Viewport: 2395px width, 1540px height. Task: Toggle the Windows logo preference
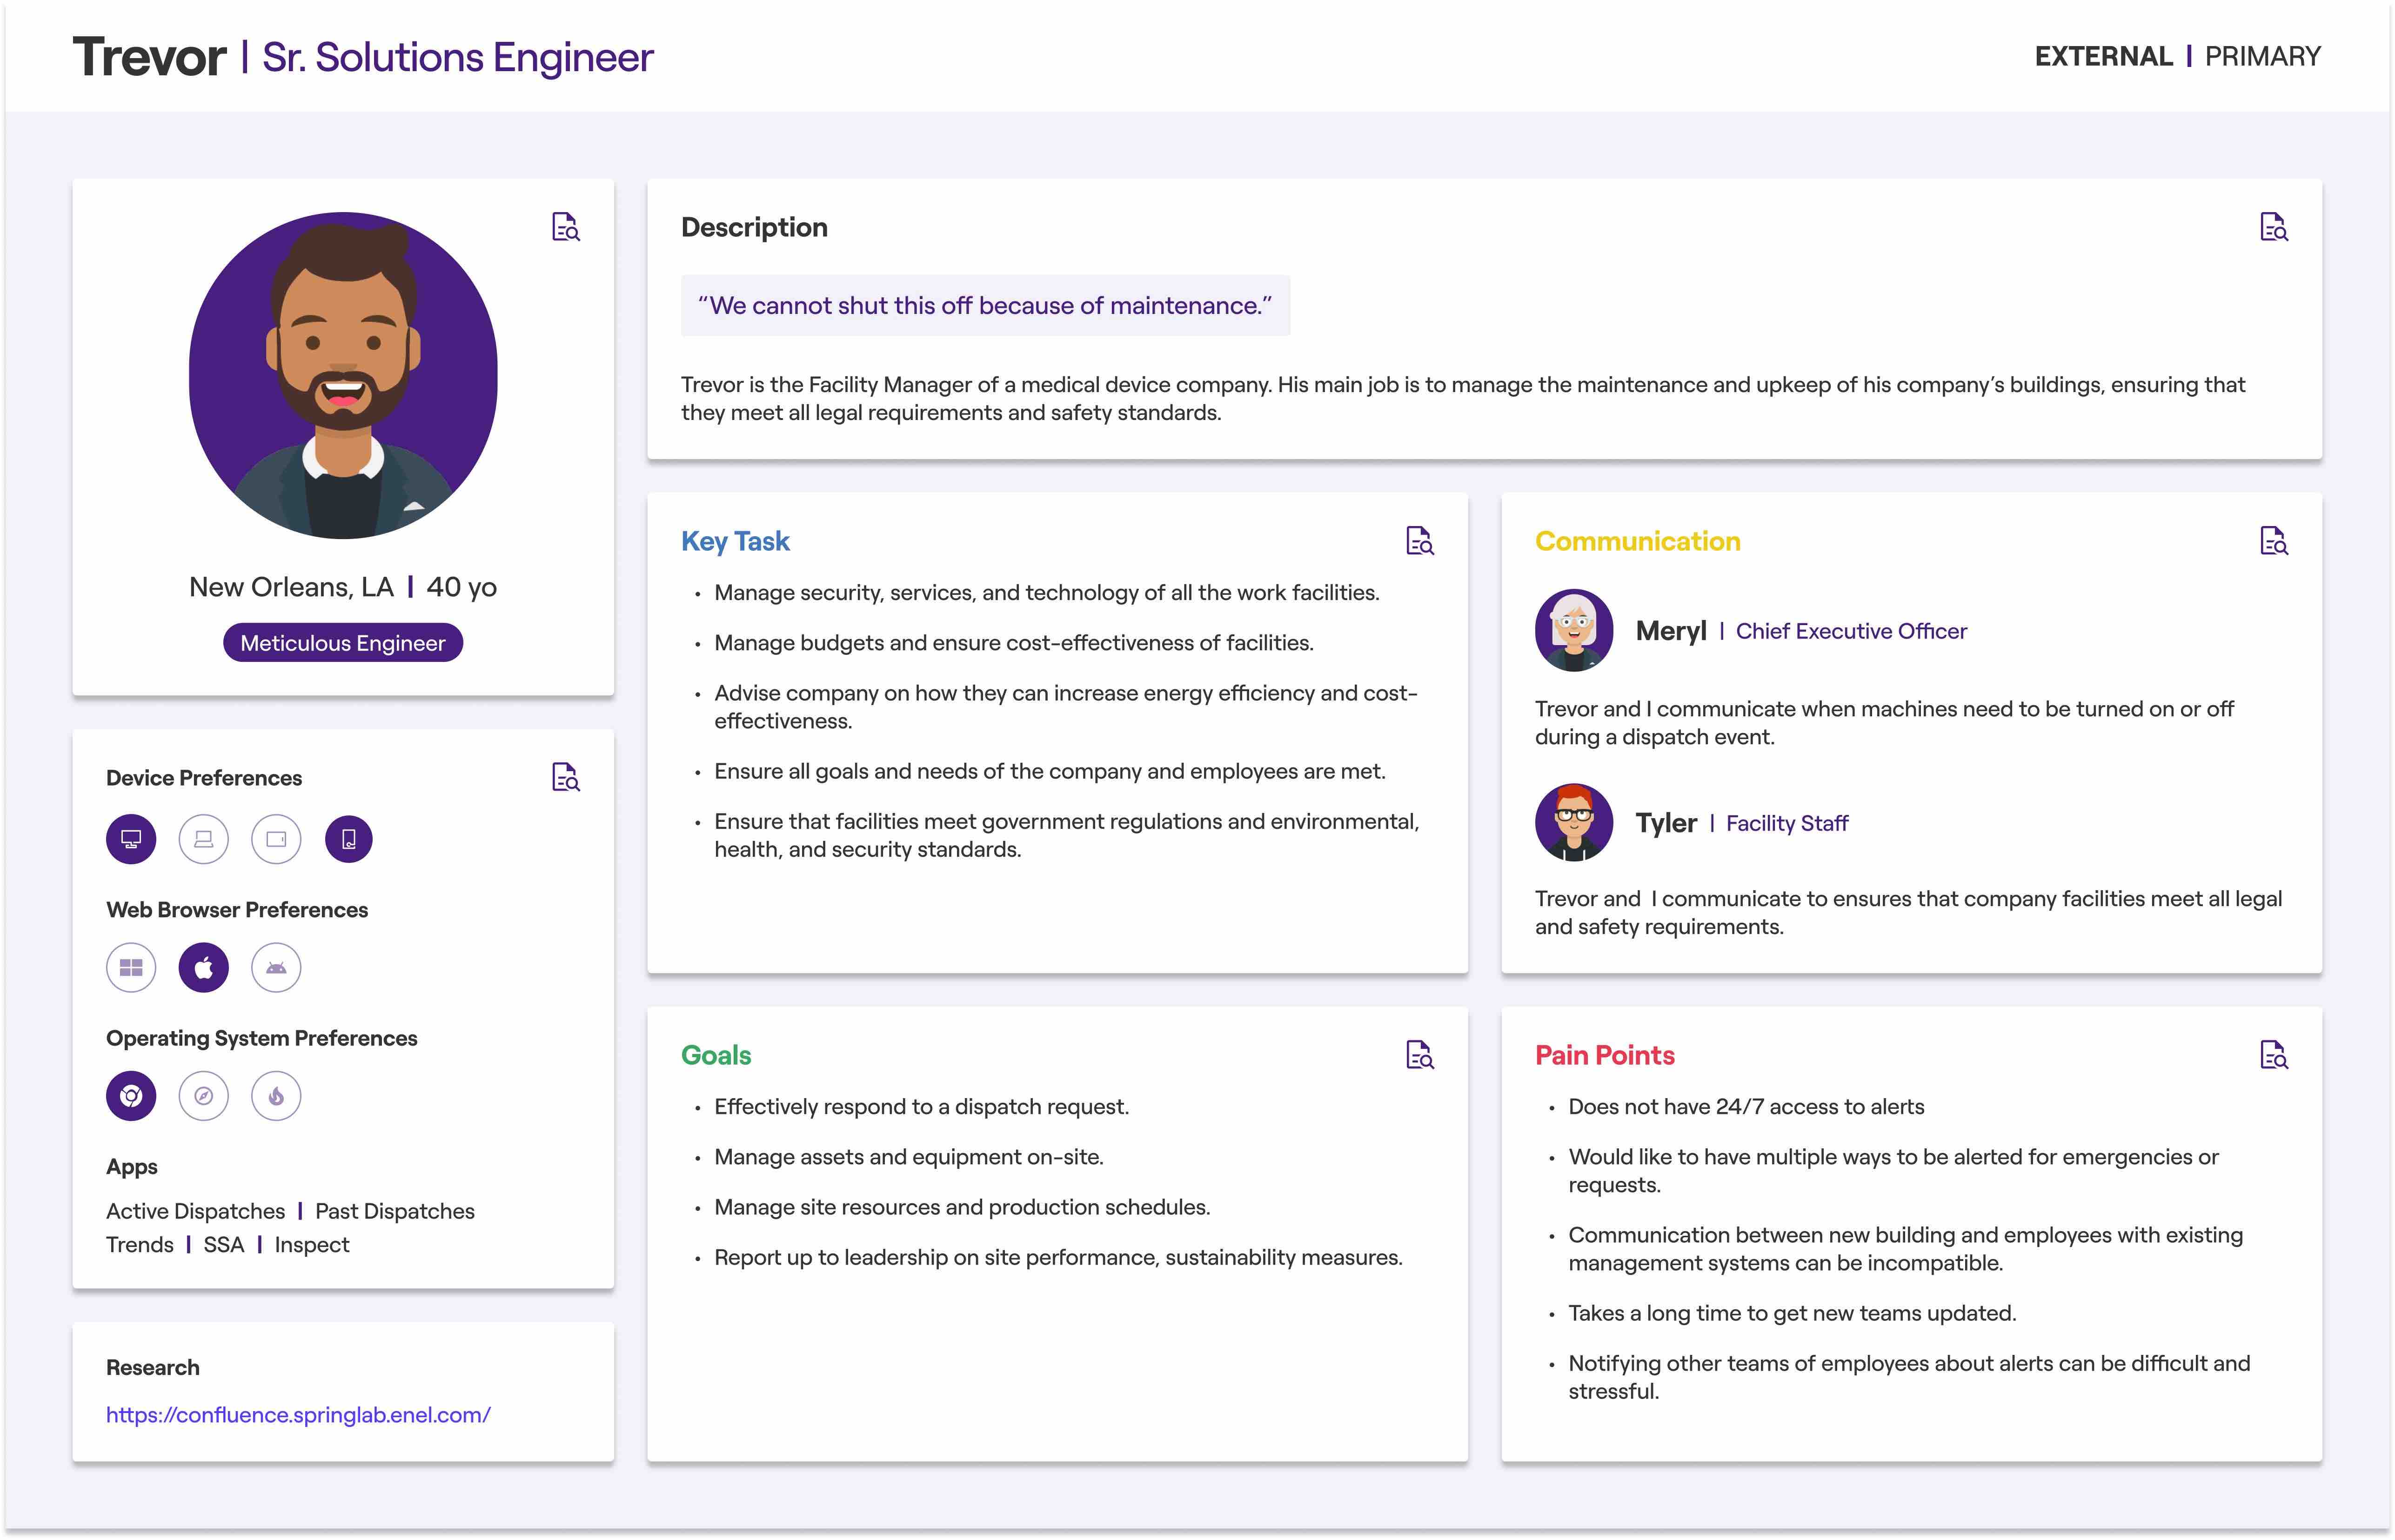tap(131, 968)
